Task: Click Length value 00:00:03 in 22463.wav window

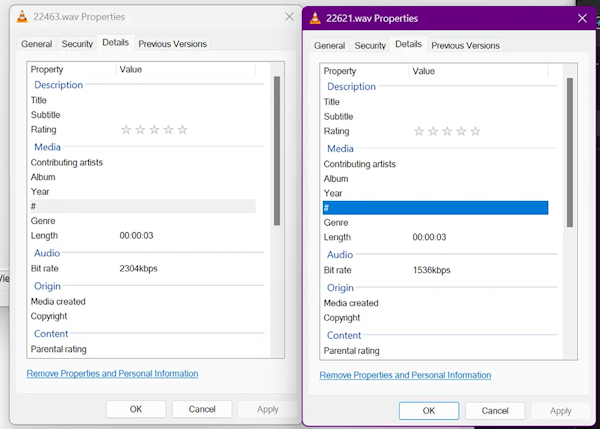Action: pos(136,236)
